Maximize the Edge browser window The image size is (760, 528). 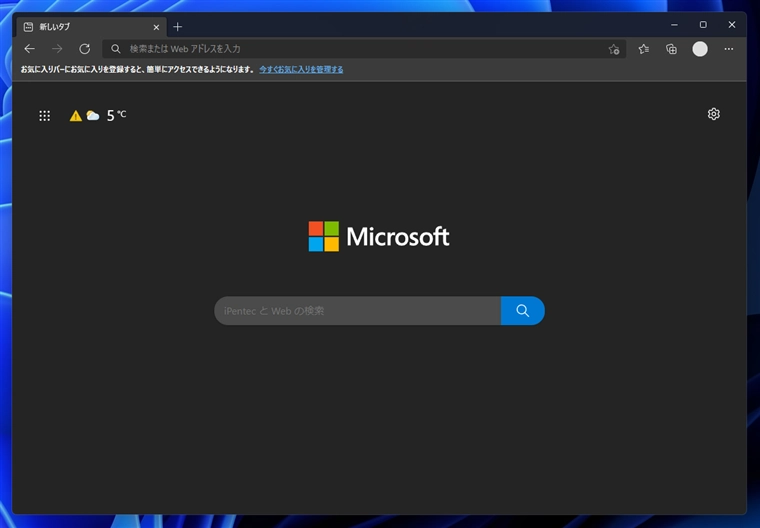coord(703,25)
